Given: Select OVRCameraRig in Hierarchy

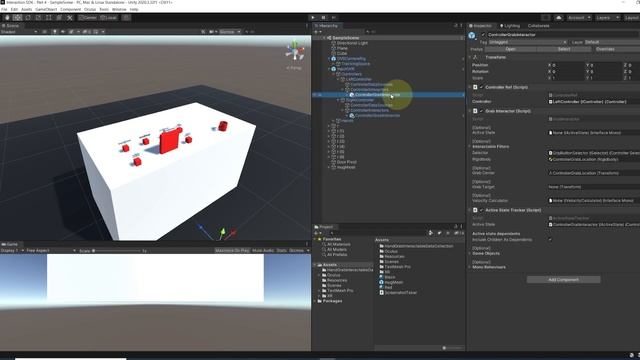Looking at the screenshot, I should coord(351,58).
